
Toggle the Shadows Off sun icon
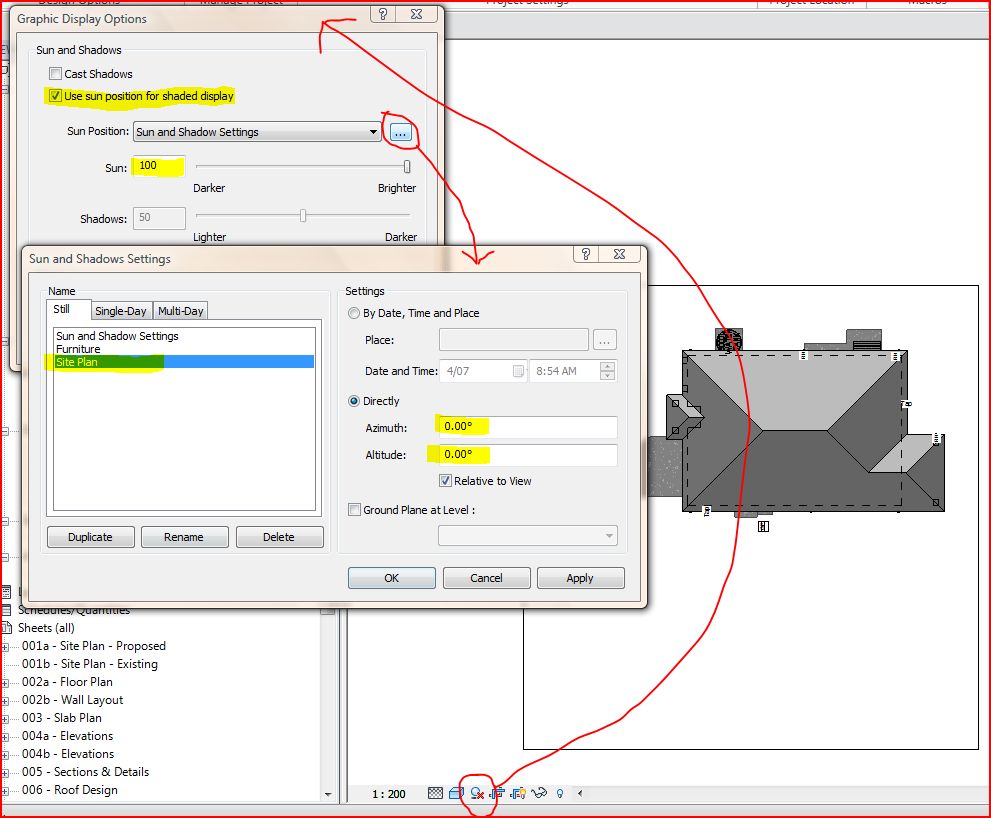tap(477, 793)
